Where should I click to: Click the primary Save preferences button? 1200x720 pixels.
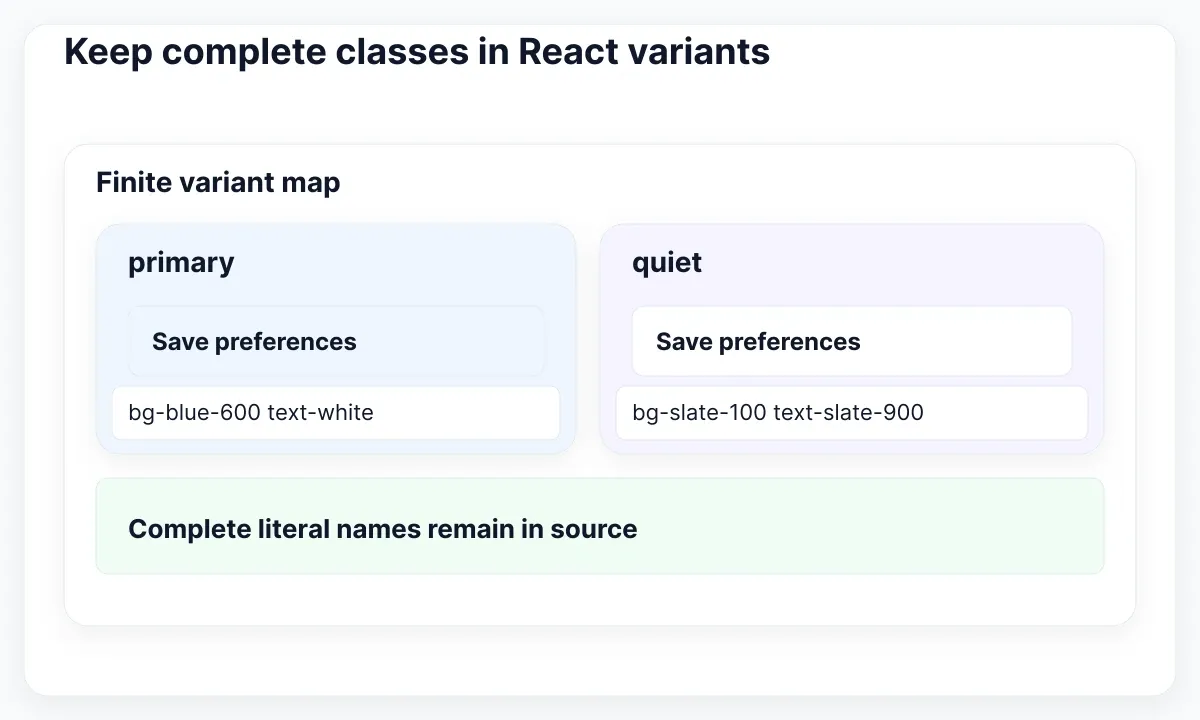[336, 341]
